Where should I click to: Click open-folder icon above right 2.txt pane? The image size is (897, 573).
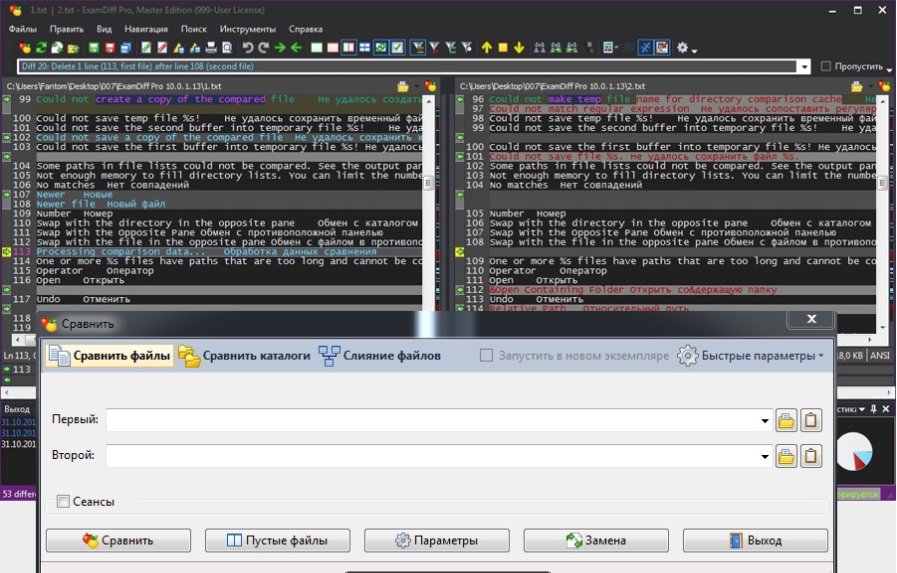click(856, 86)
